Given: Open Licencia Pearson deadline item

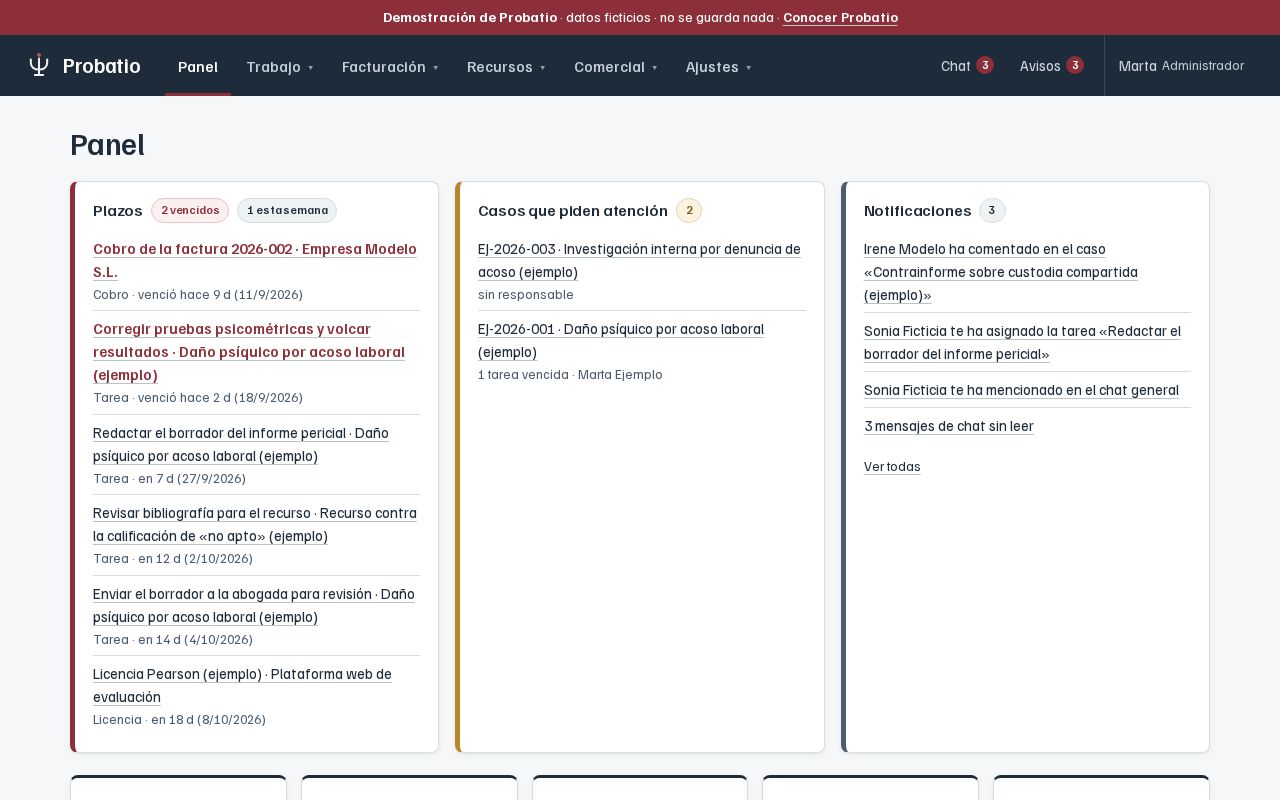Looking at the screenshot, I should 242,685.
